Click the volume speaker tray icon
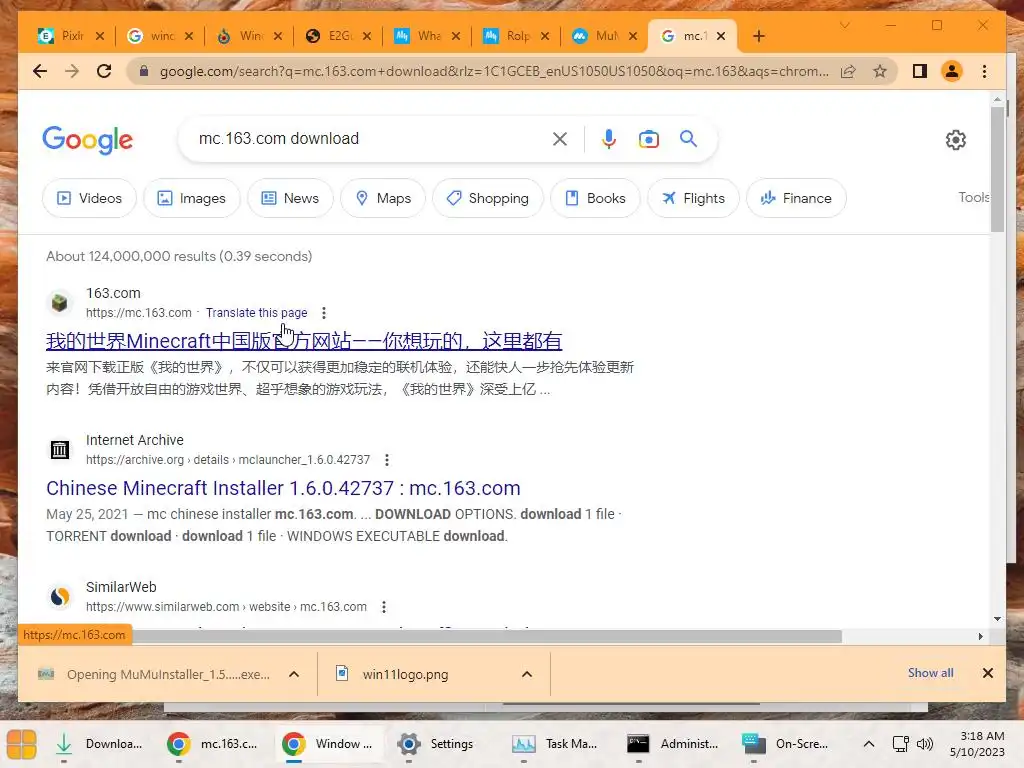Screen dimensions: 1024x768 point(925,744)
